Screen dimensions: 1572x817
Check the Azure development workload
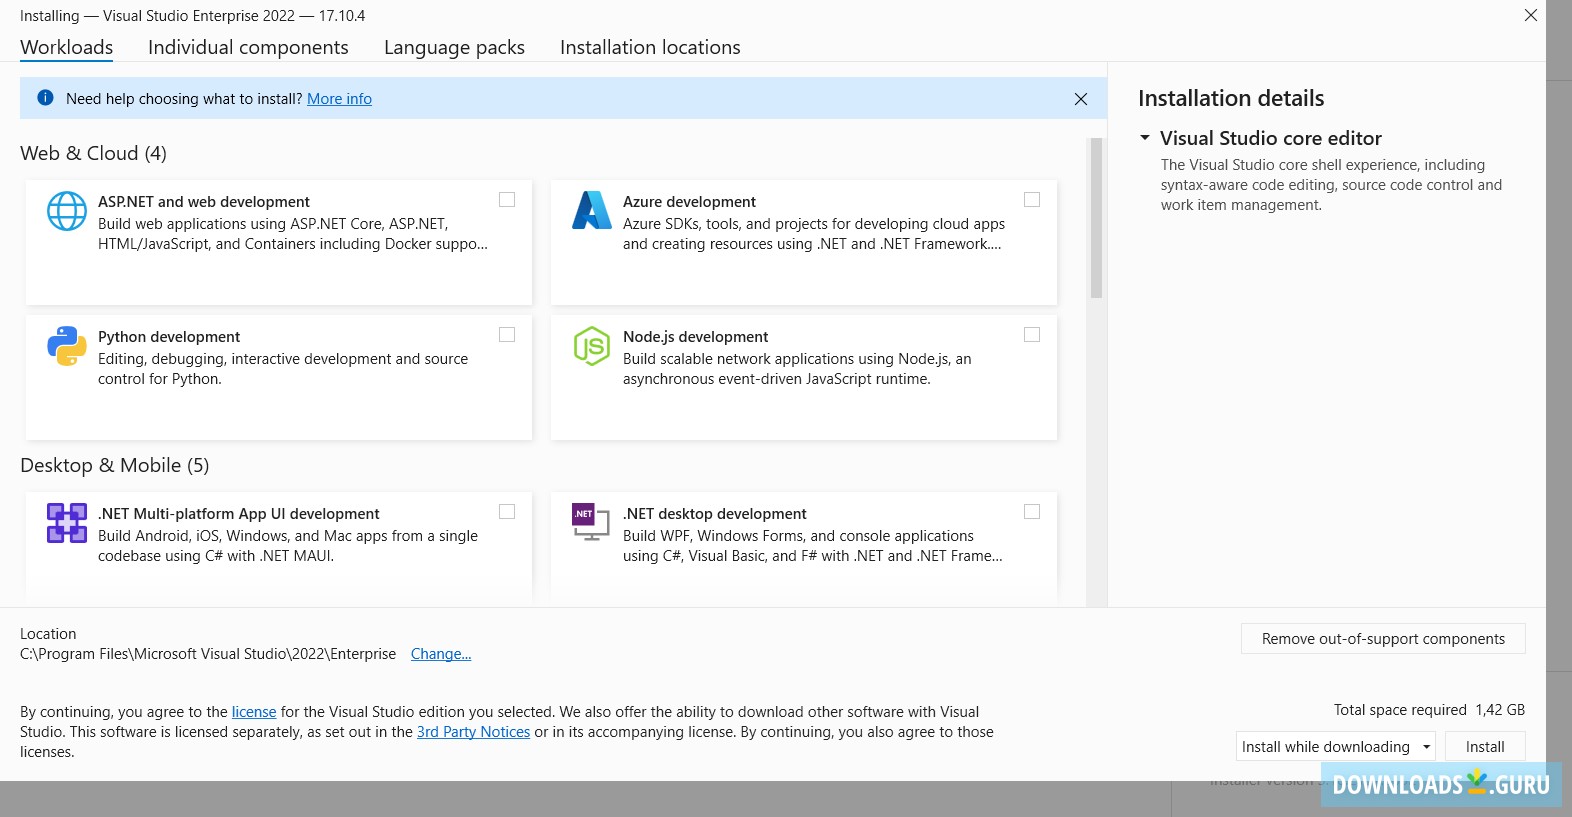tap(1032, 200)
